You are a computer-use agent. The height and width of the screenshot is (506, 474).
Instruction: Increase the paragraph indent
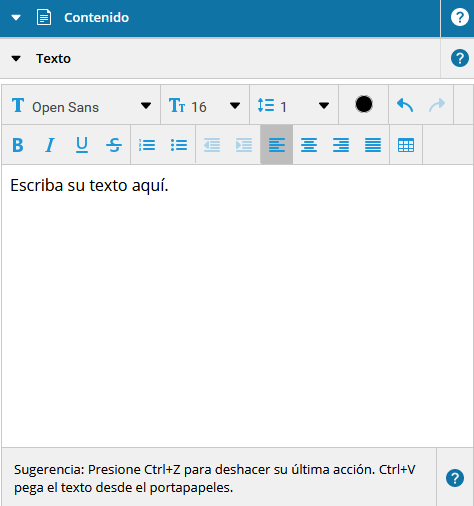tap(244, 145)
